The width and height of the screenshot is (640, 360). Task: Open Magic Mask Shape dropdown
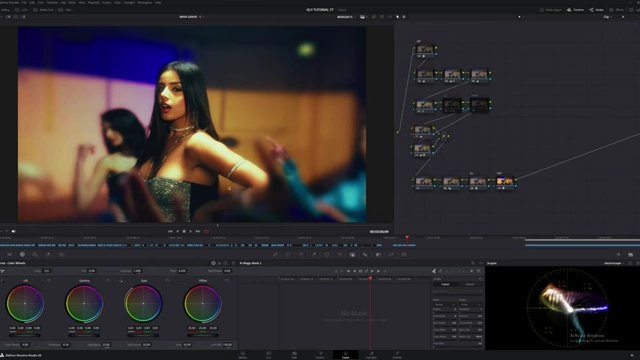470,304
